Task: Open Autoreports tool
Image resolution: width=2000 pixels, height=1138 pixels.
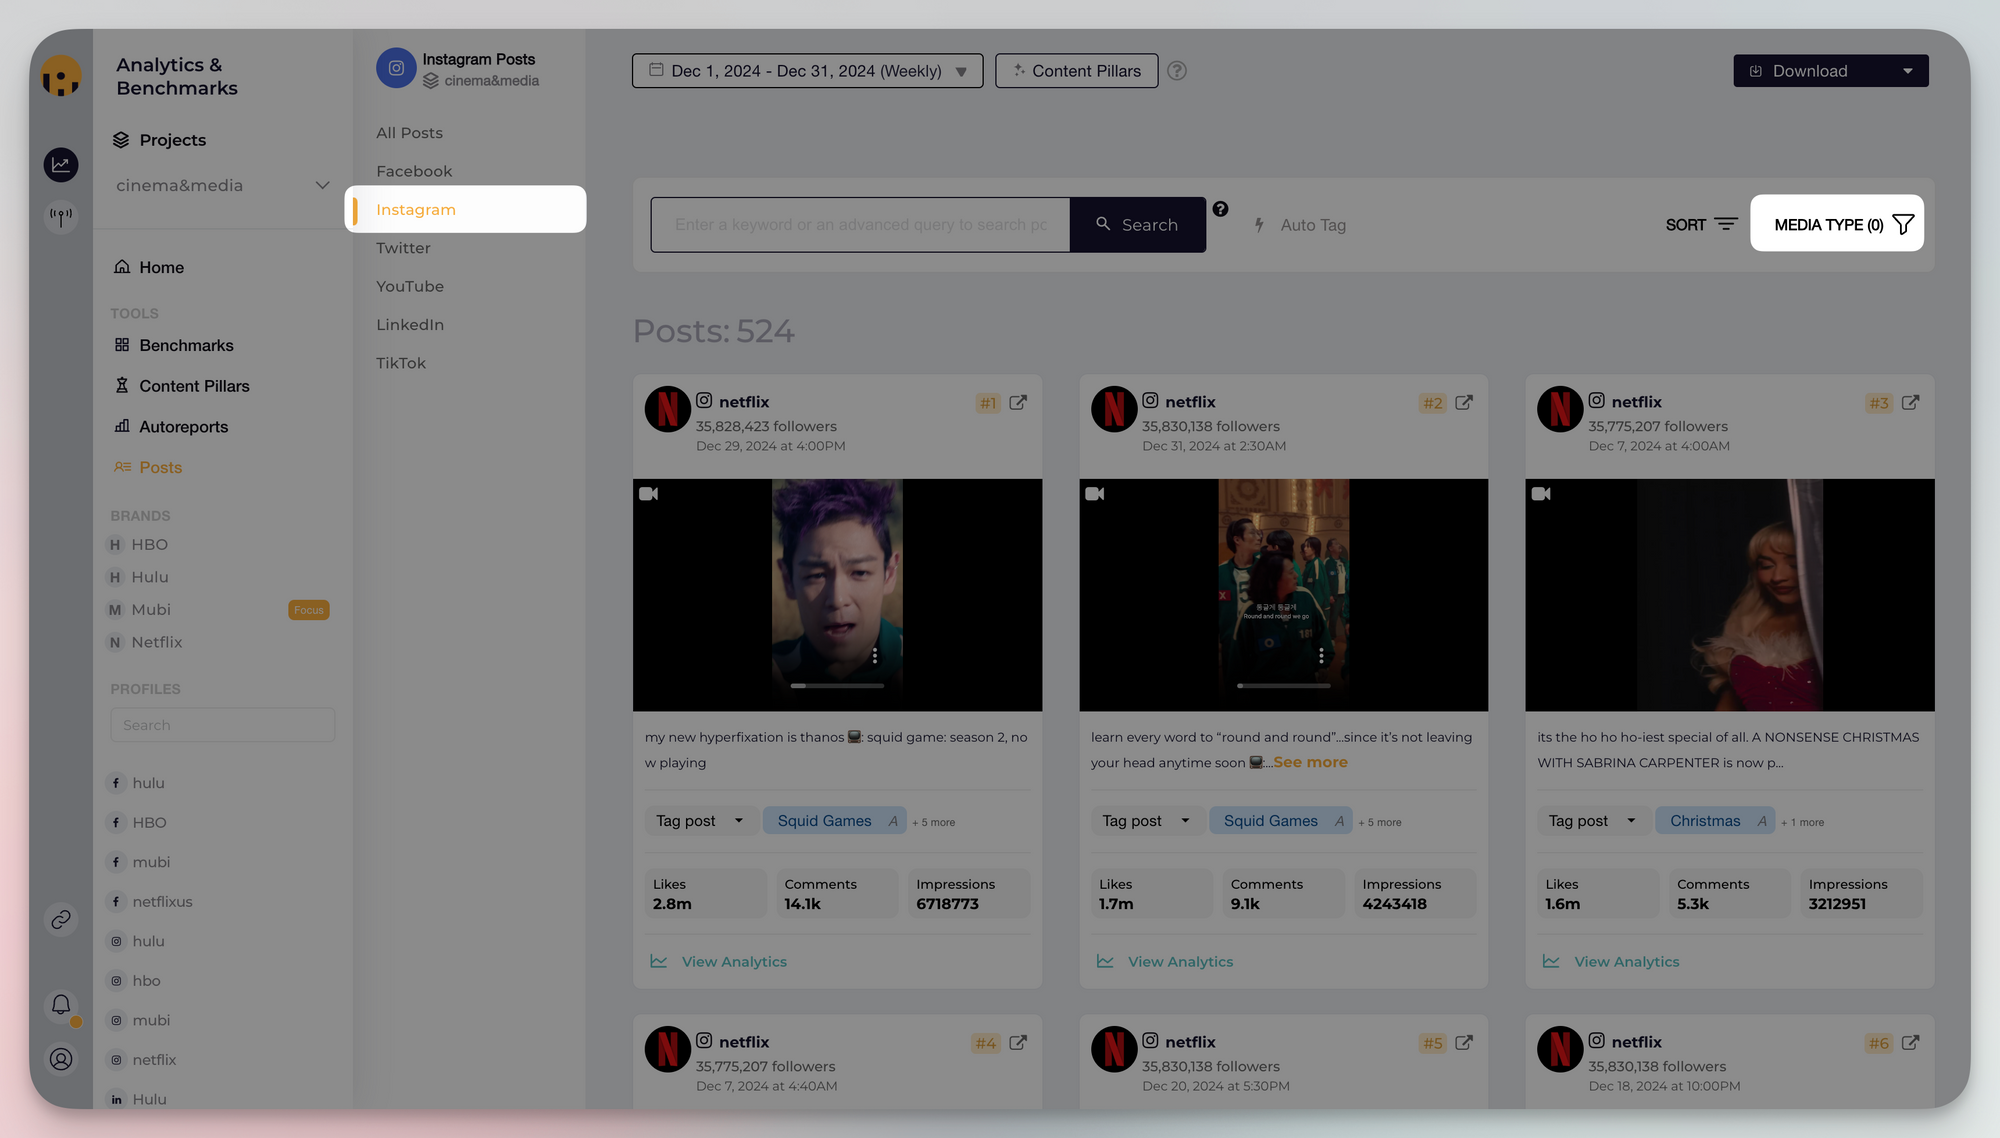Action: [171, 427]
